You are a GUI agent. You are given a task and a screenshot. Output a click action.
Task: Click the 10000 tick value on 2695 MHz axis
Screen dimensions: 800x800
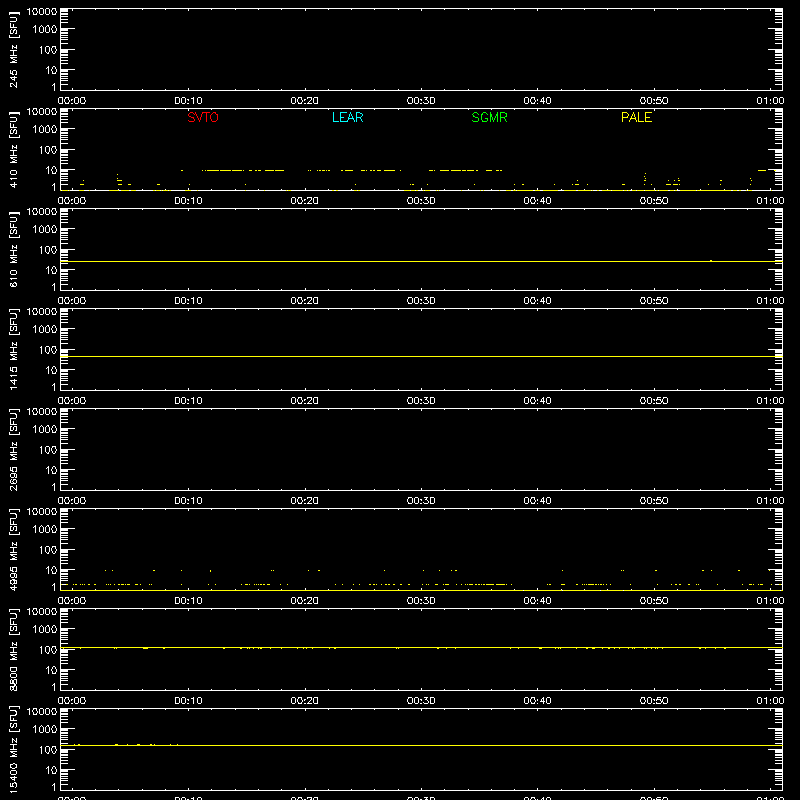tap(42, 412)
